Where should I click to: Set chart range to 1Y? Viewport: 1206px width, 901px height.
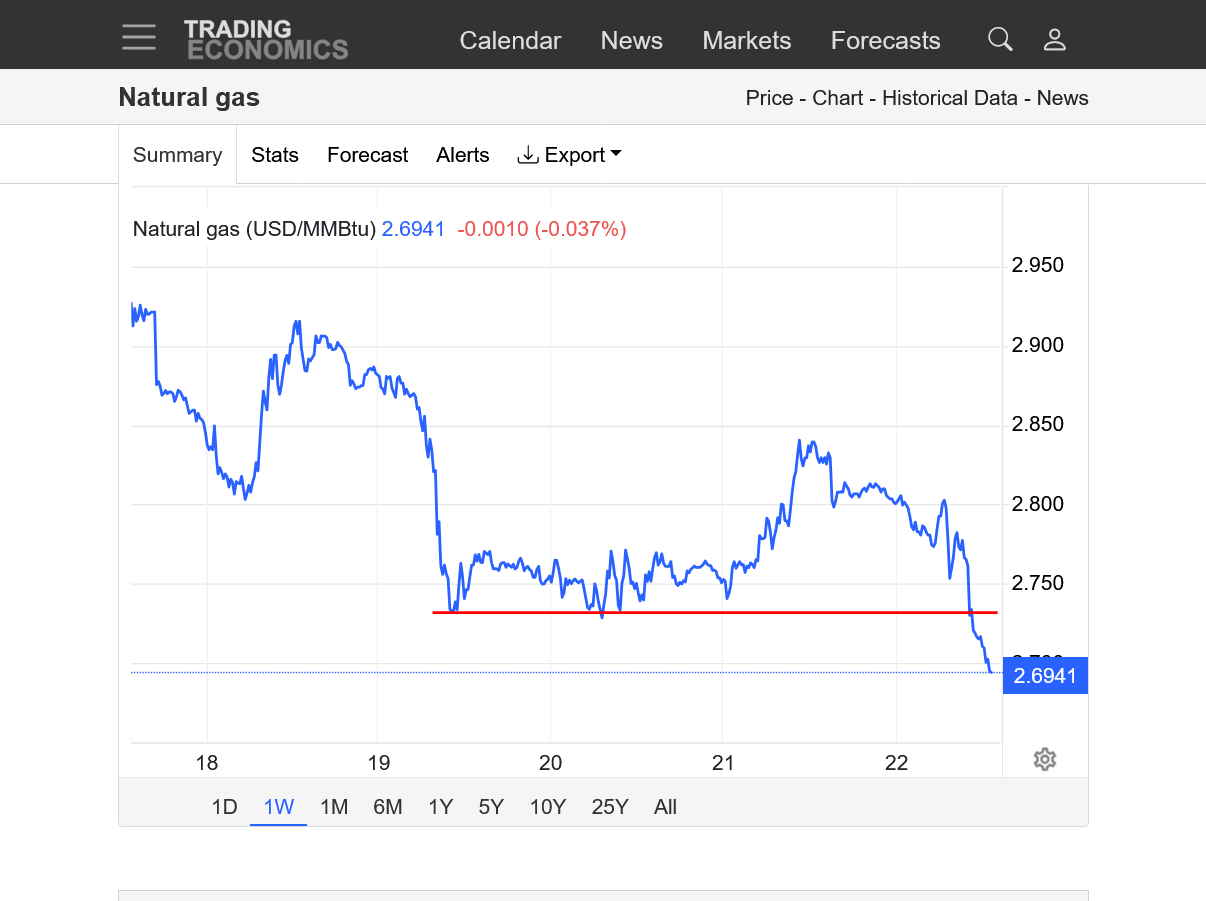click(440, 807)
